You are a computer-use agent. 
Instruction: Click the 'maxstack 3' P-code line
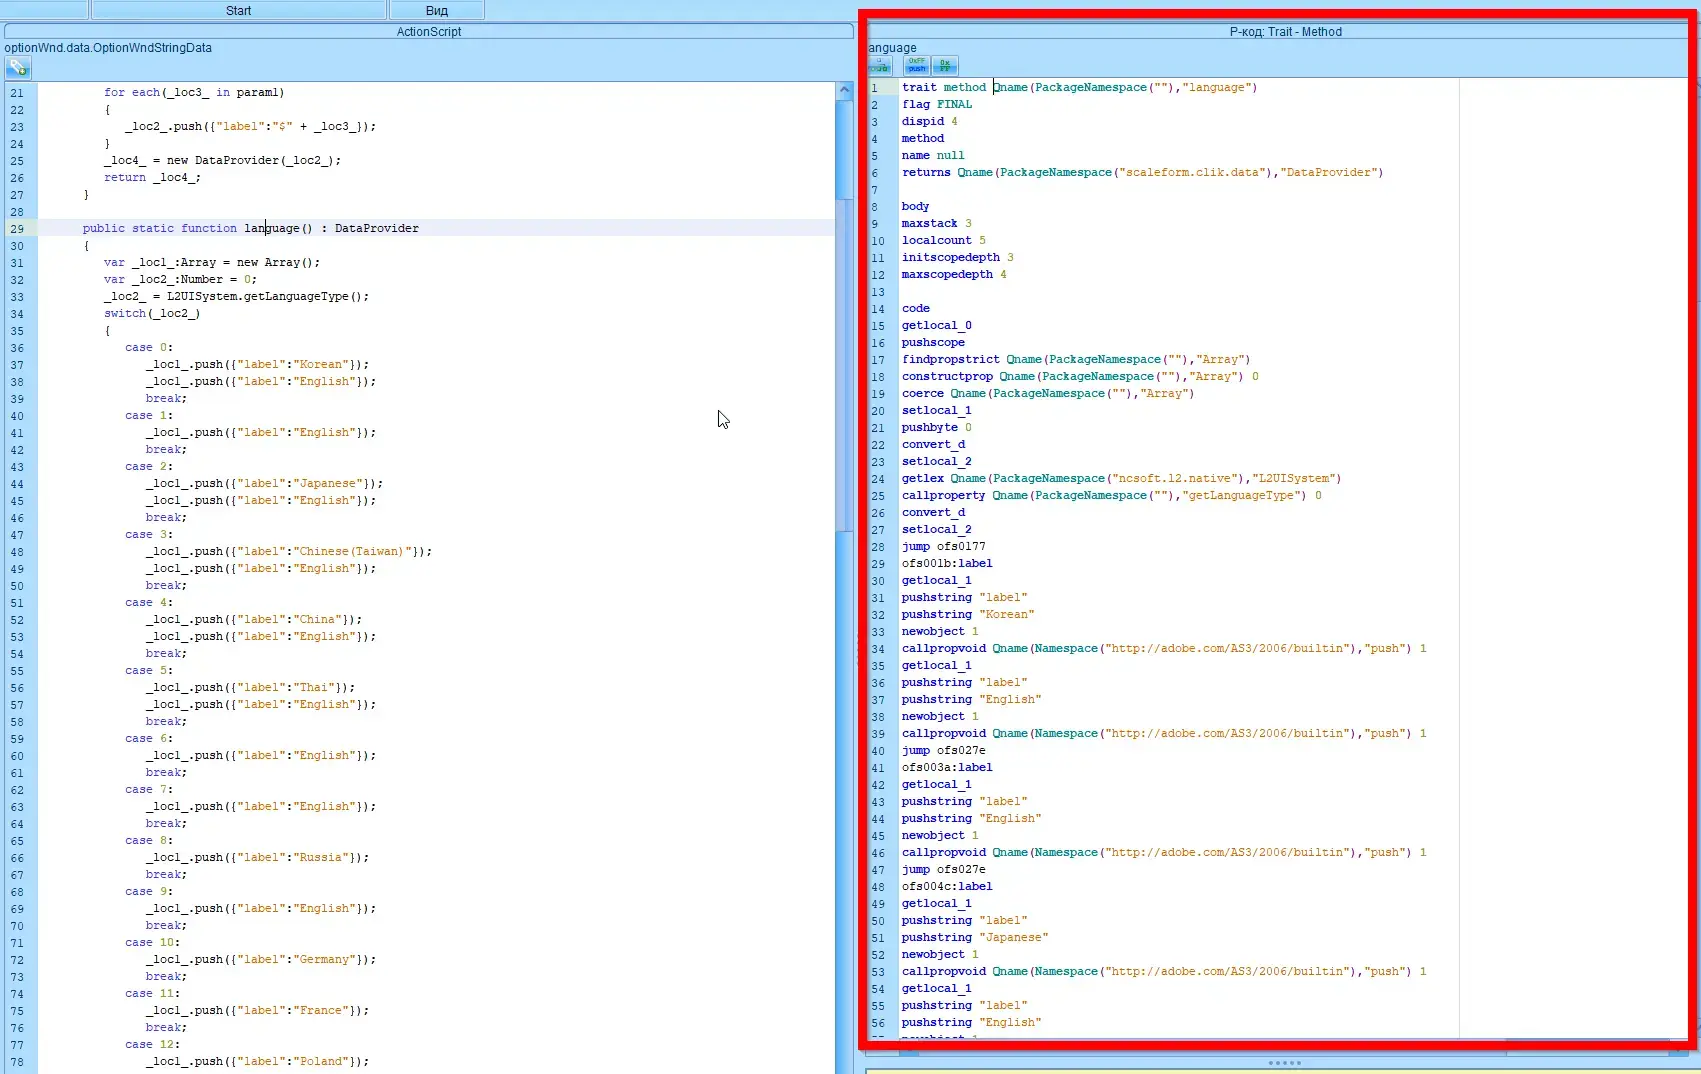[937, 223]
